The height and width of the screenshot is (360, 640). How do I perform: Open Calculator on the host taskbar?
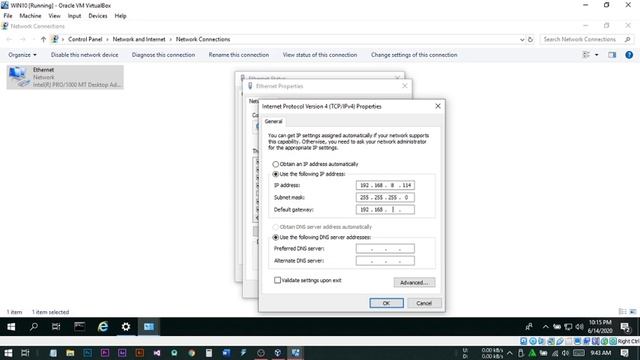coord(209,353)
